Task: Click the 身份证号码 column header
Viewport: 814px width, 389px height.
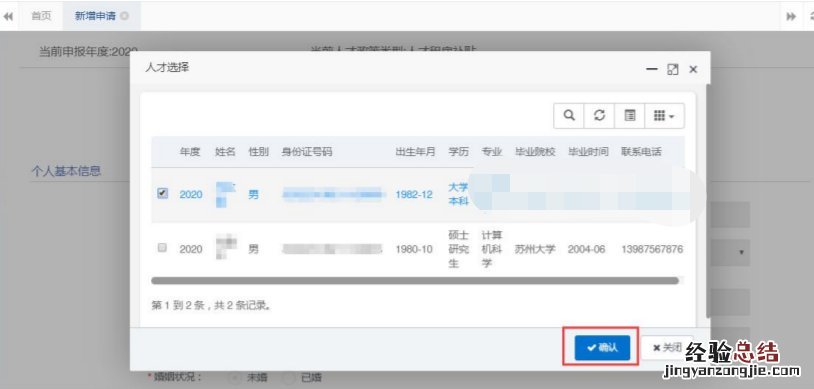Action: pyautogui.click(x=307, y=152)
